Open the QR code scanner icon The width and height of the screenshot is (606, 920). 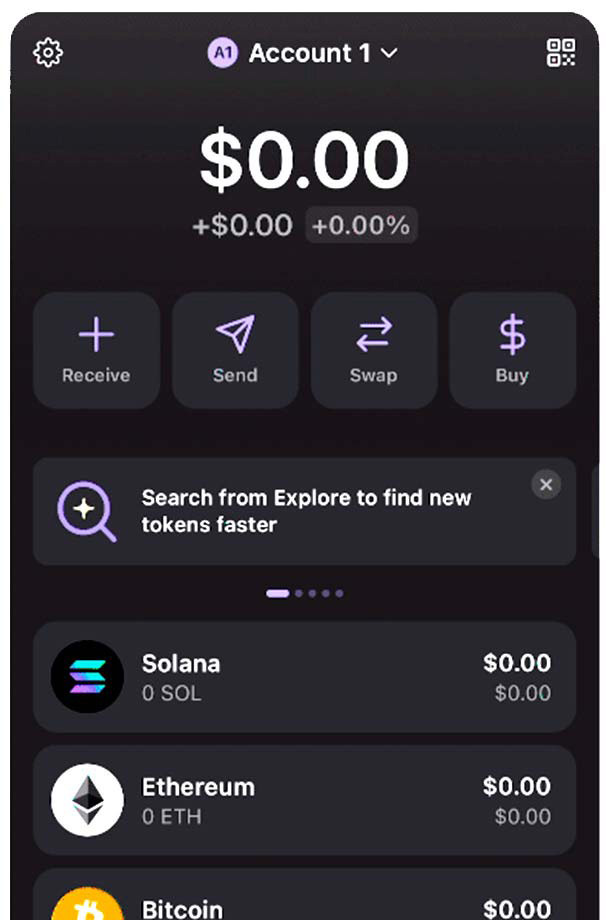pyautogui.click(x=561, y=53)
